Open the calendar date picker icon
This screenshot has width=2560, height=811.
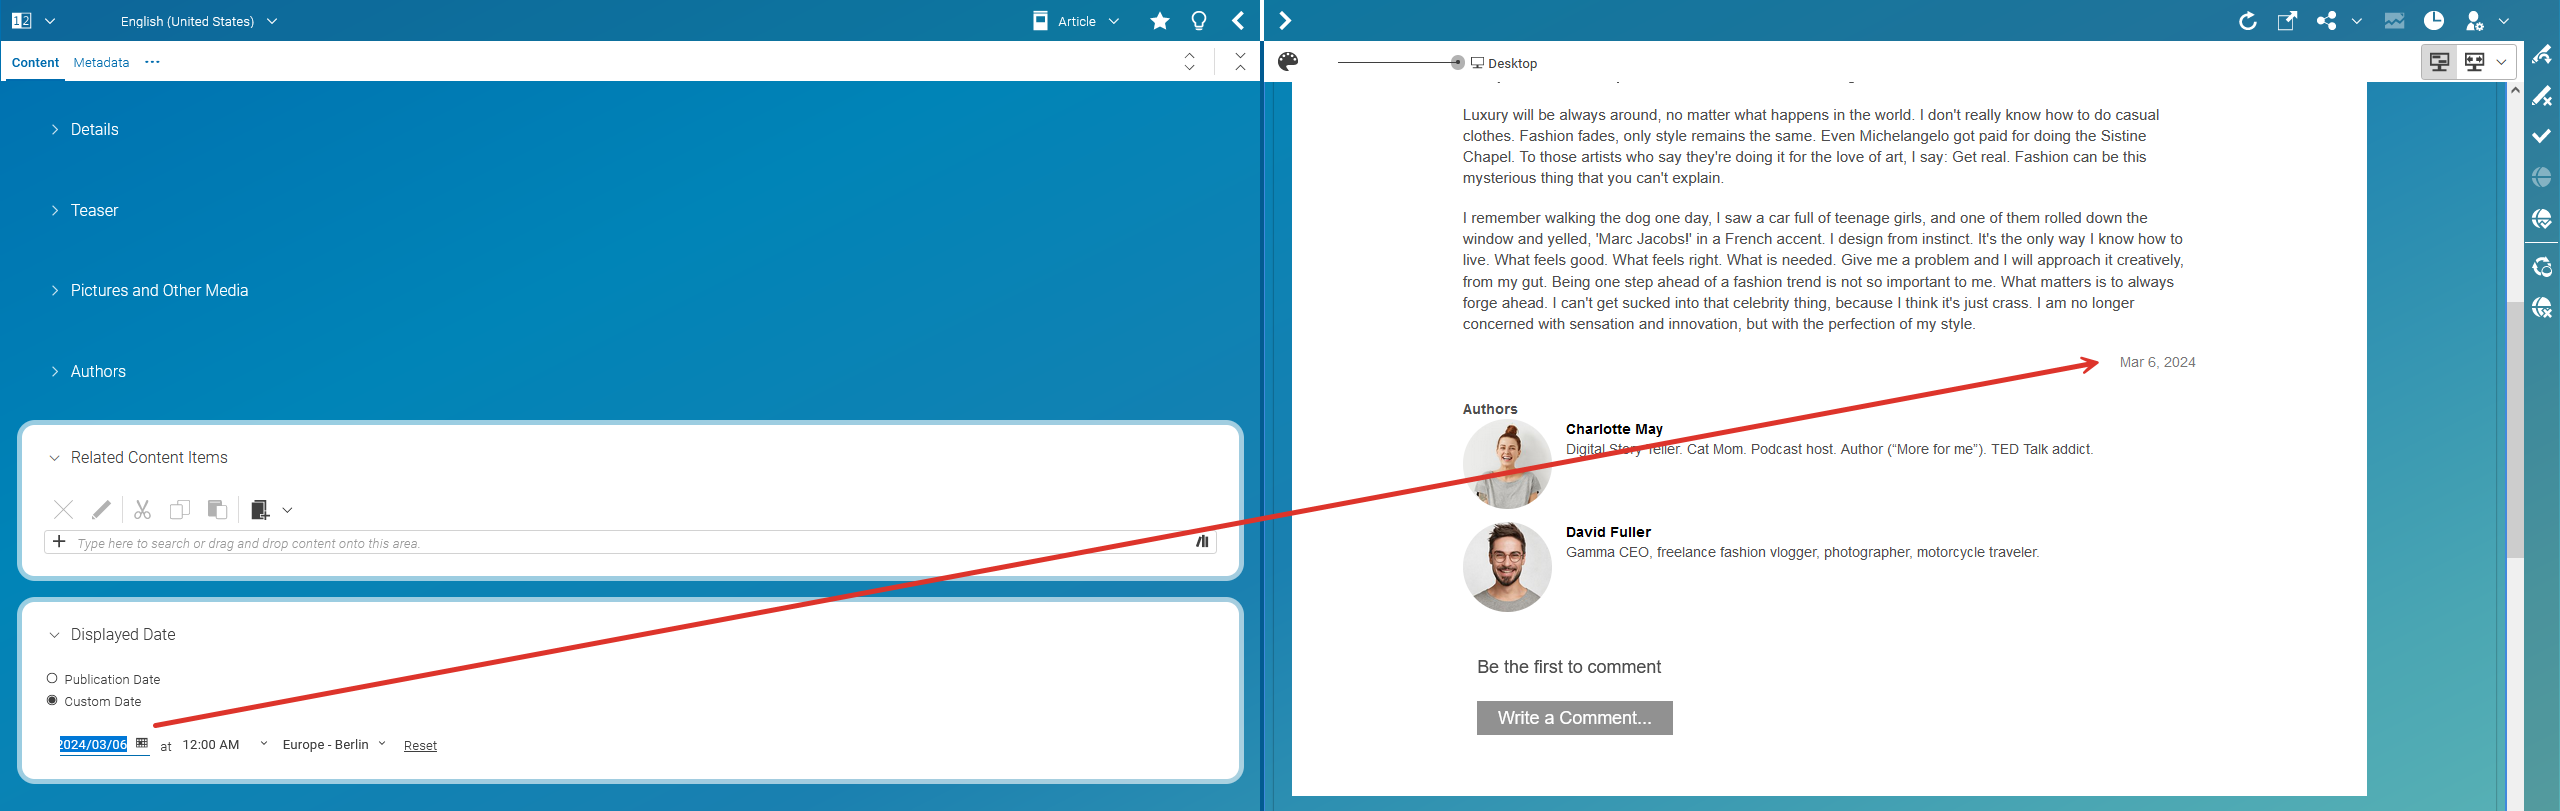click(142, 743)
